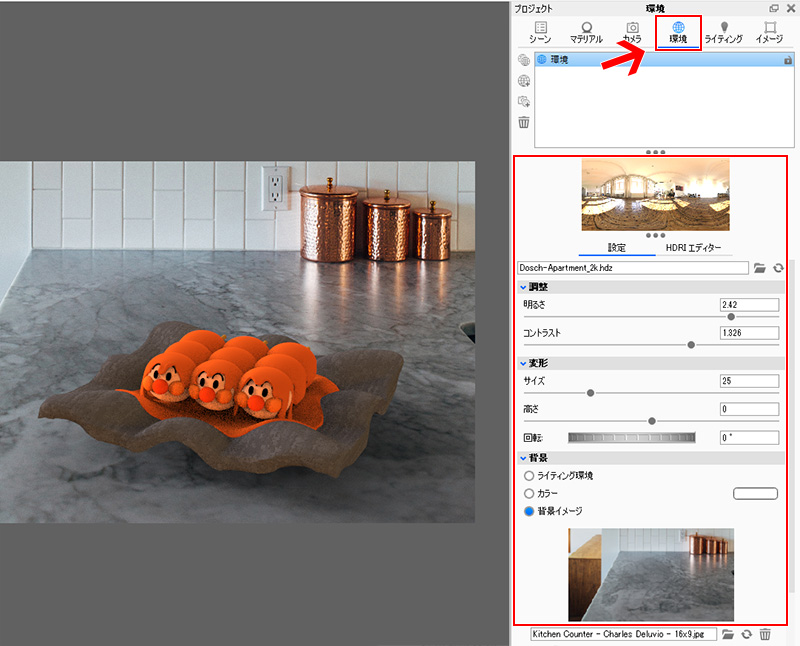Viewport: 800px width, 646px height.
Task: Refresh the Dosch-Apartment_2k.hdz HDRI file
Action: pos(778,268)
